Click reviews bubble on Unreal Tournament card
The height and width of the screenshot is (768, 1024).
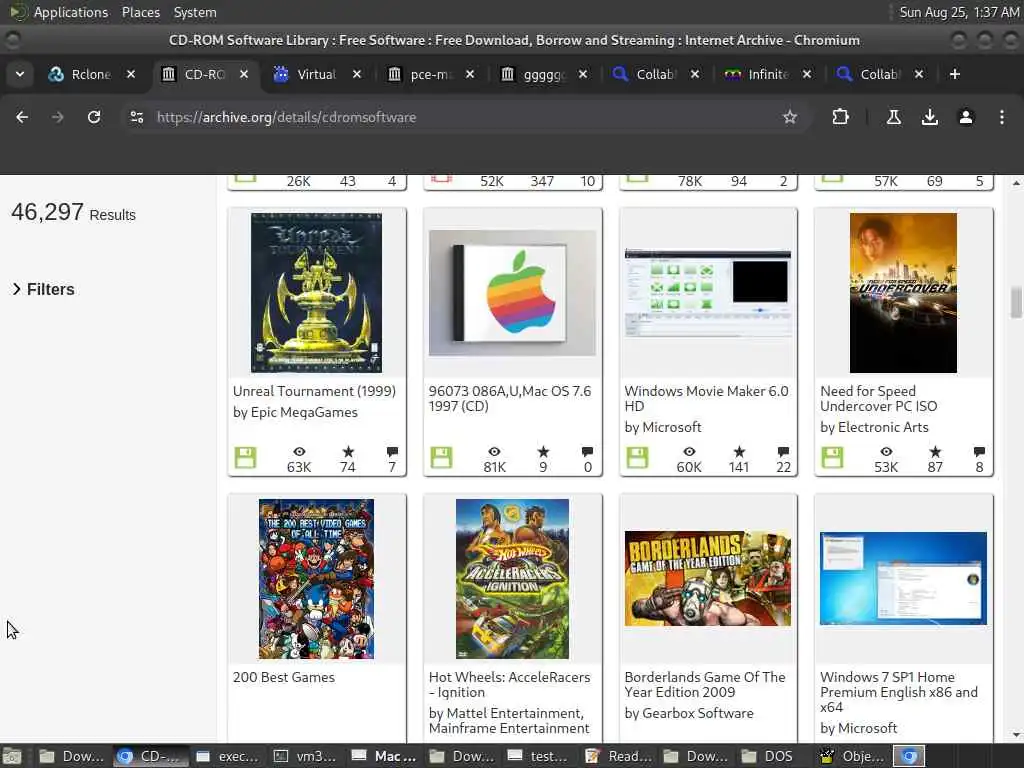[392, 451]
